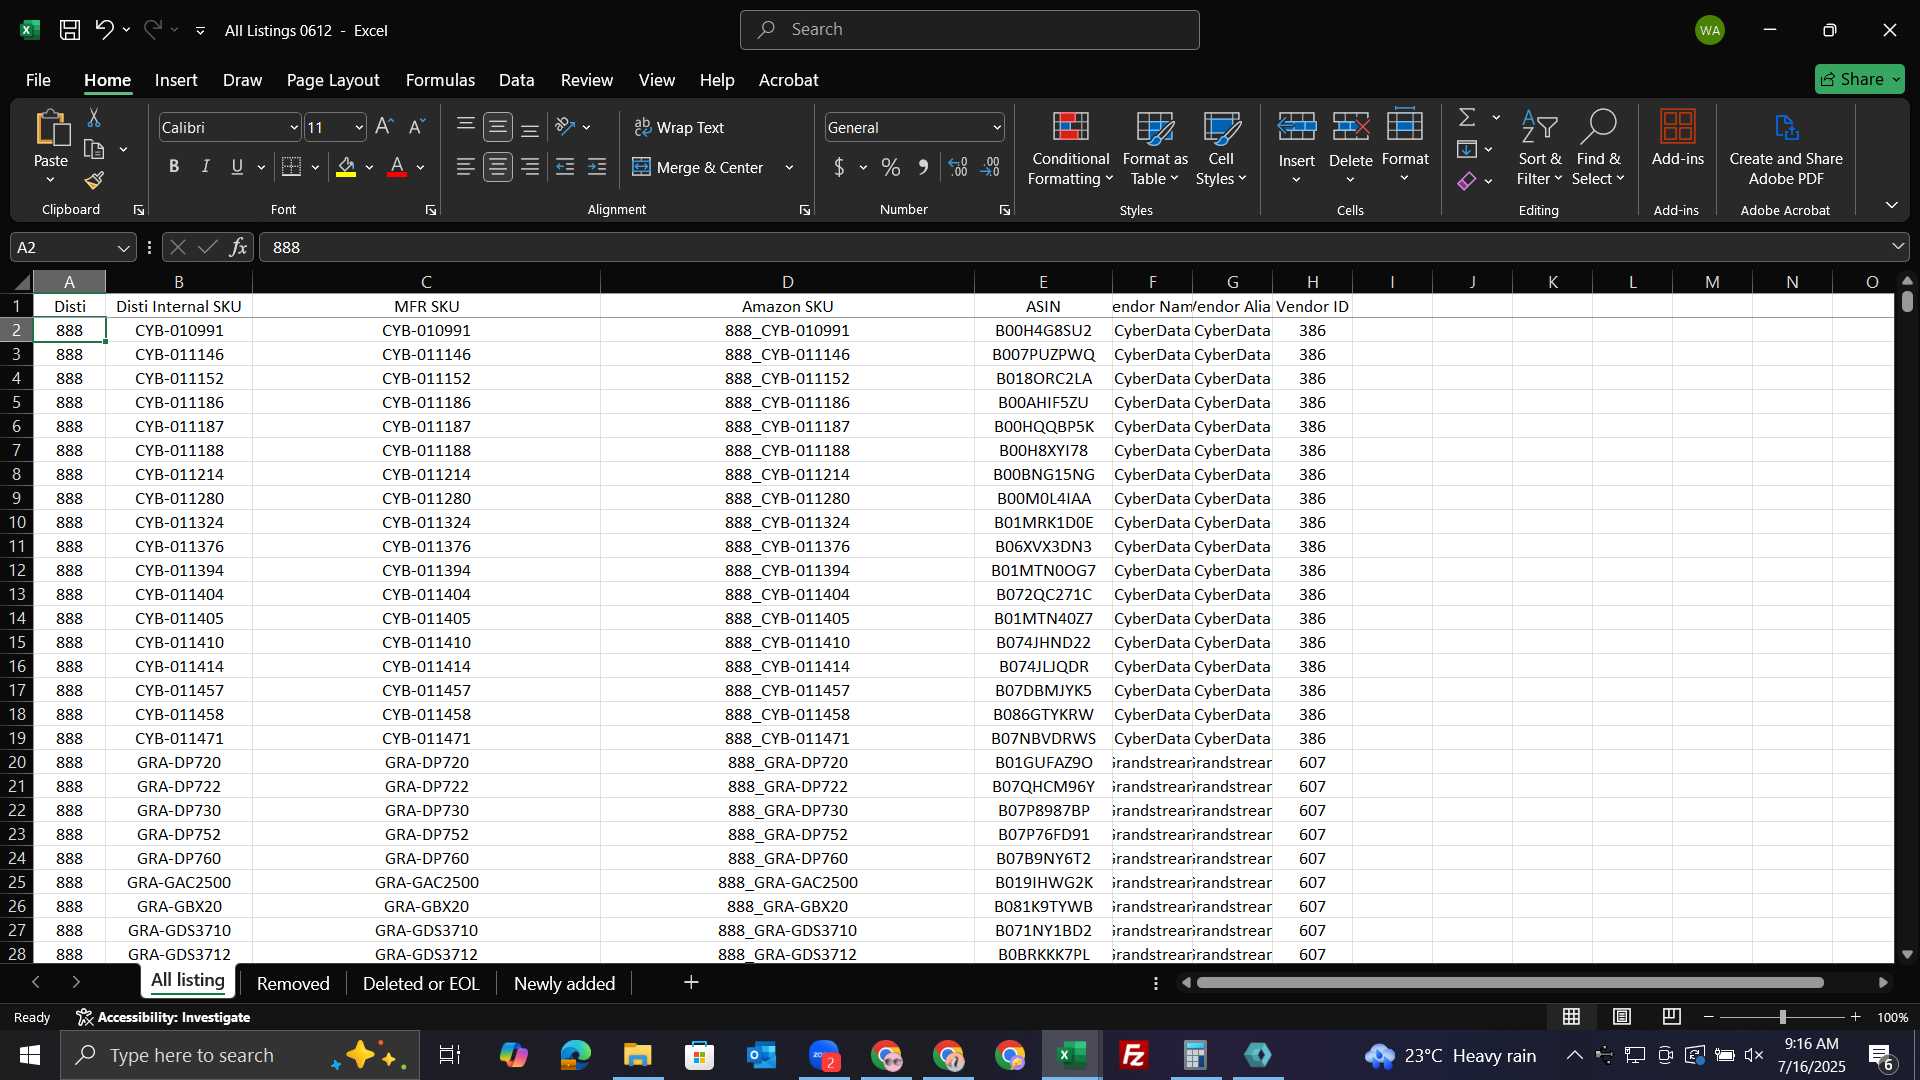The image size is (1920, 1080).
Task: Click the red Font Color swatch
Action: 397,167
